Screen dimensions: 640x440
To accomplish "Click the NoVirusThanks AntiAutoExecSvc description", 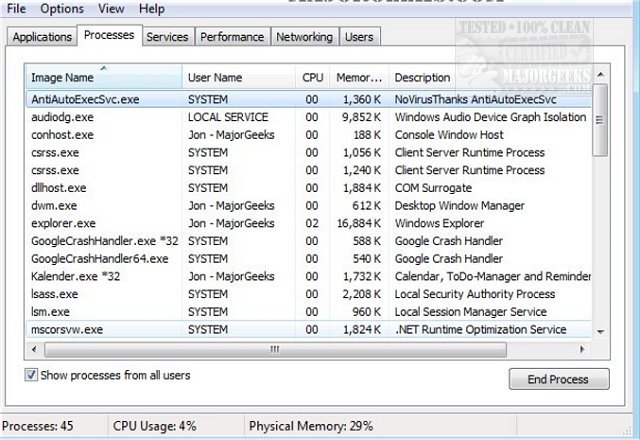I will pos(476,99).
